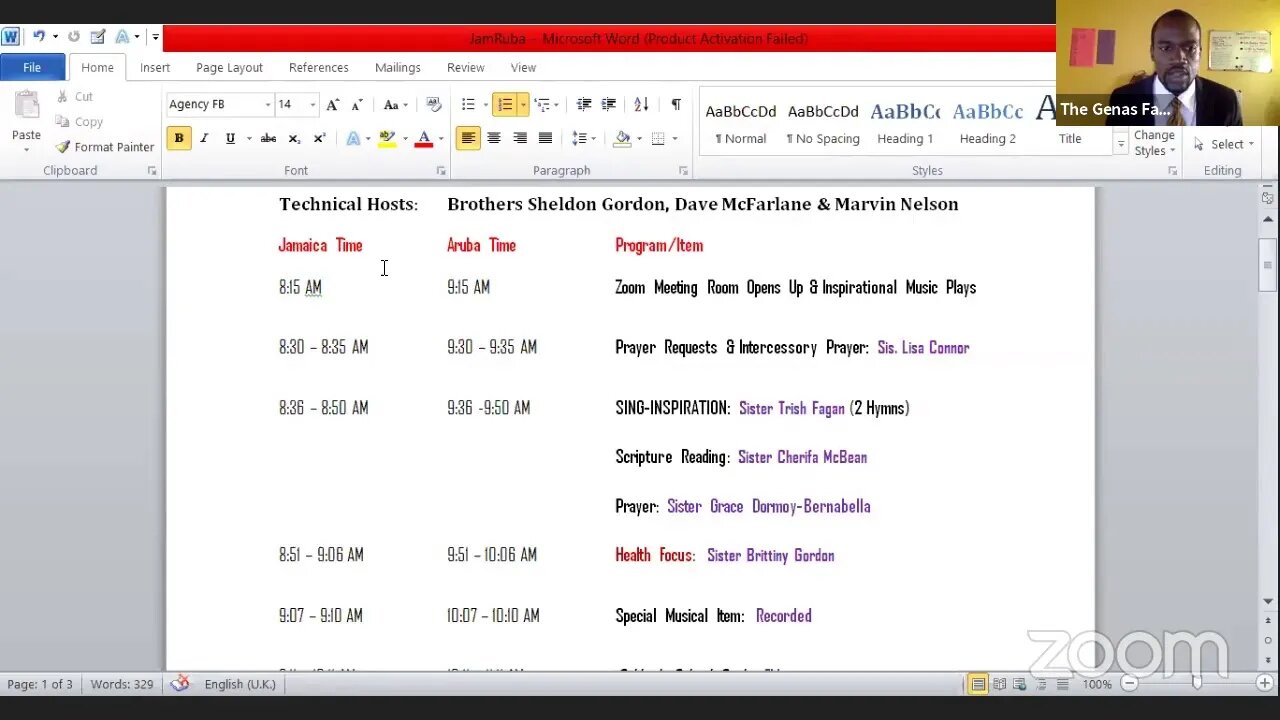Click the Clear Formatting icon
Screen dimensions: 1280x720
(433, 104)
